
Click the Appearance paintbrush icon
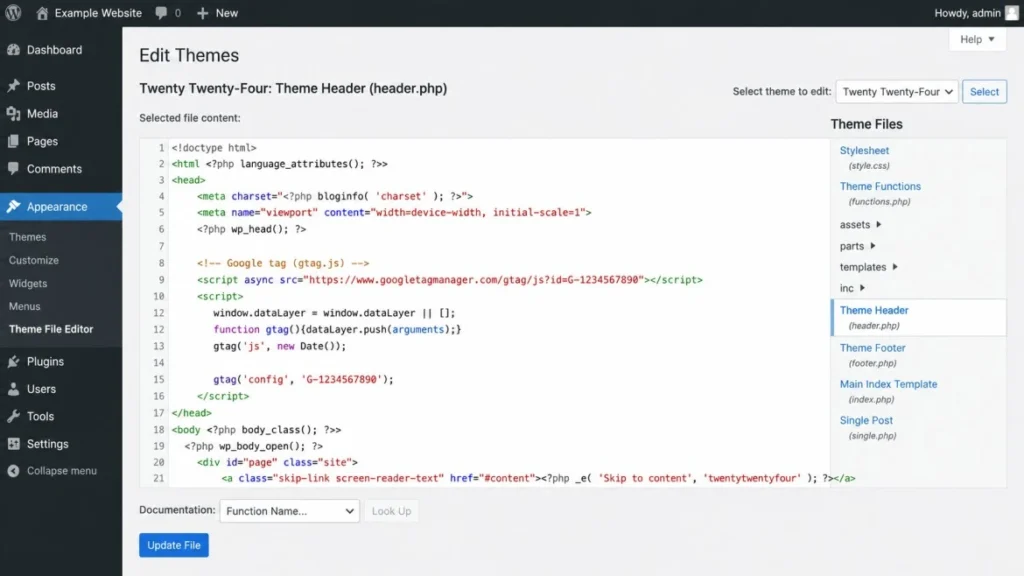[x=13, y=206]
